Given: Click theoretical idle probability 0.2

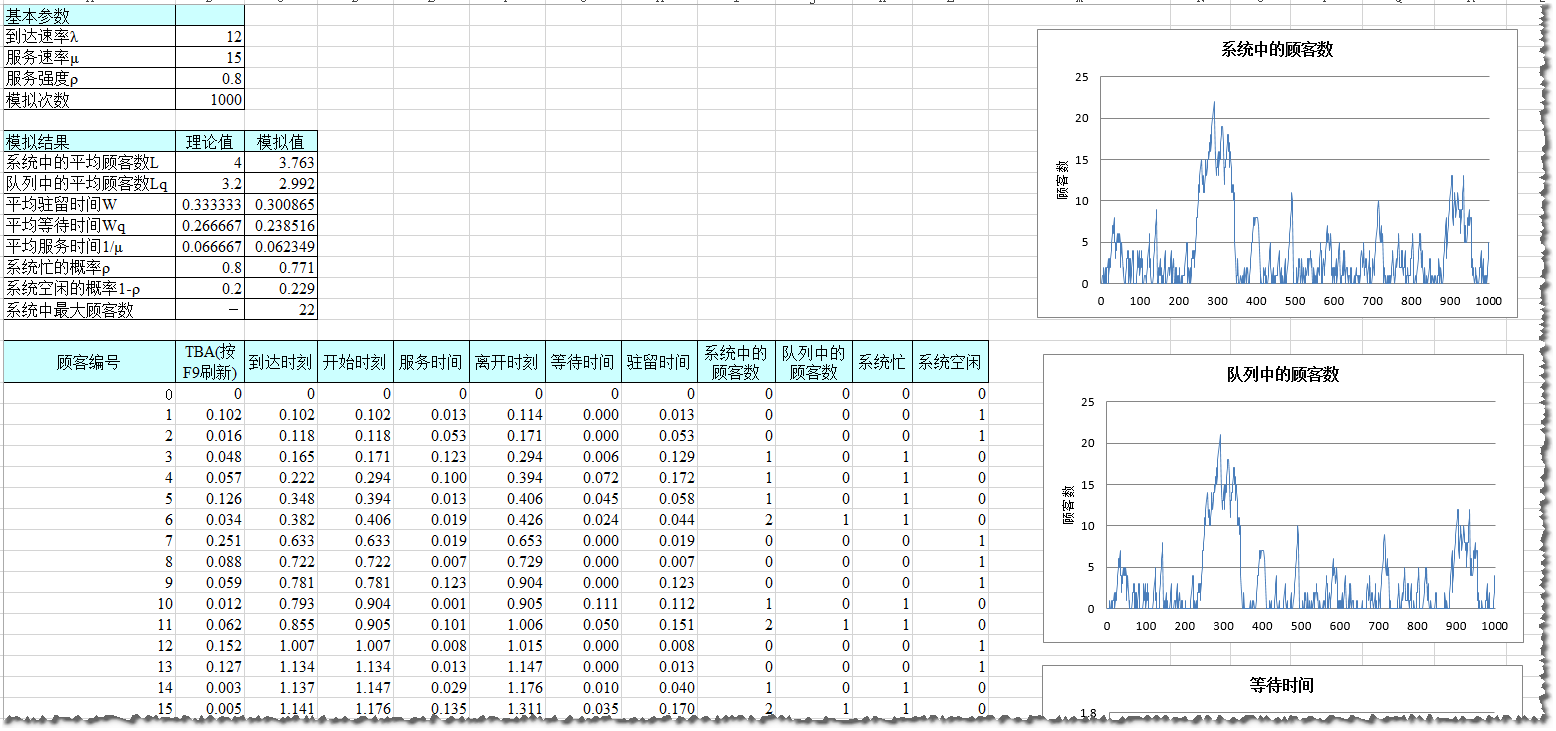Looking at the screenshot, I should [x=210, y=289].
